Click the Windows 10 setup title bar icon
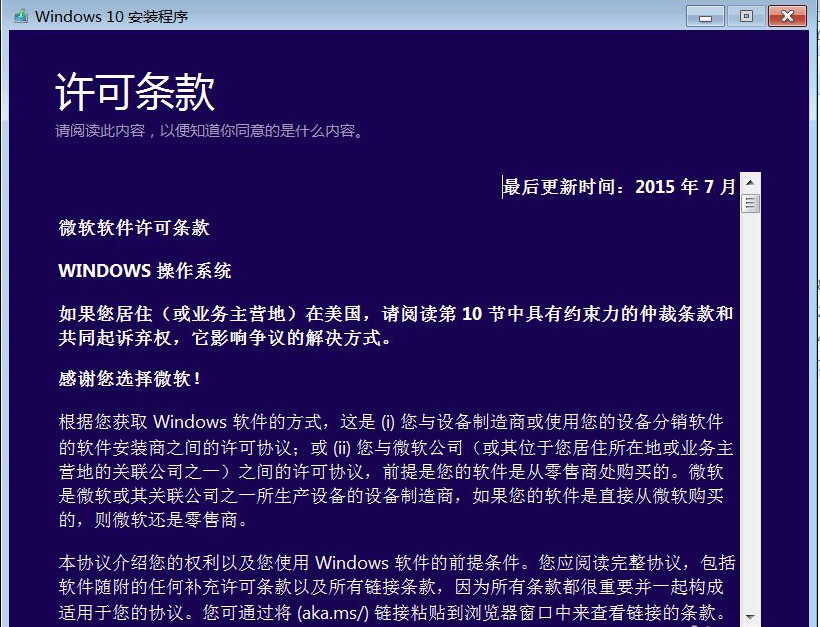820x627 pixels. point(20,16)
